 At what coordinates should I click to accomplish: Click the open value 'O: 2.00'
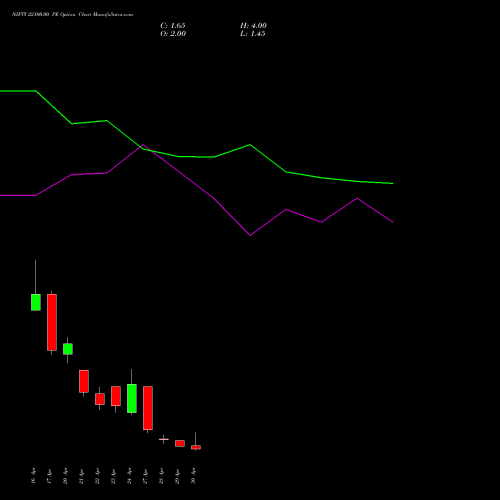click(x=173, y=34)
